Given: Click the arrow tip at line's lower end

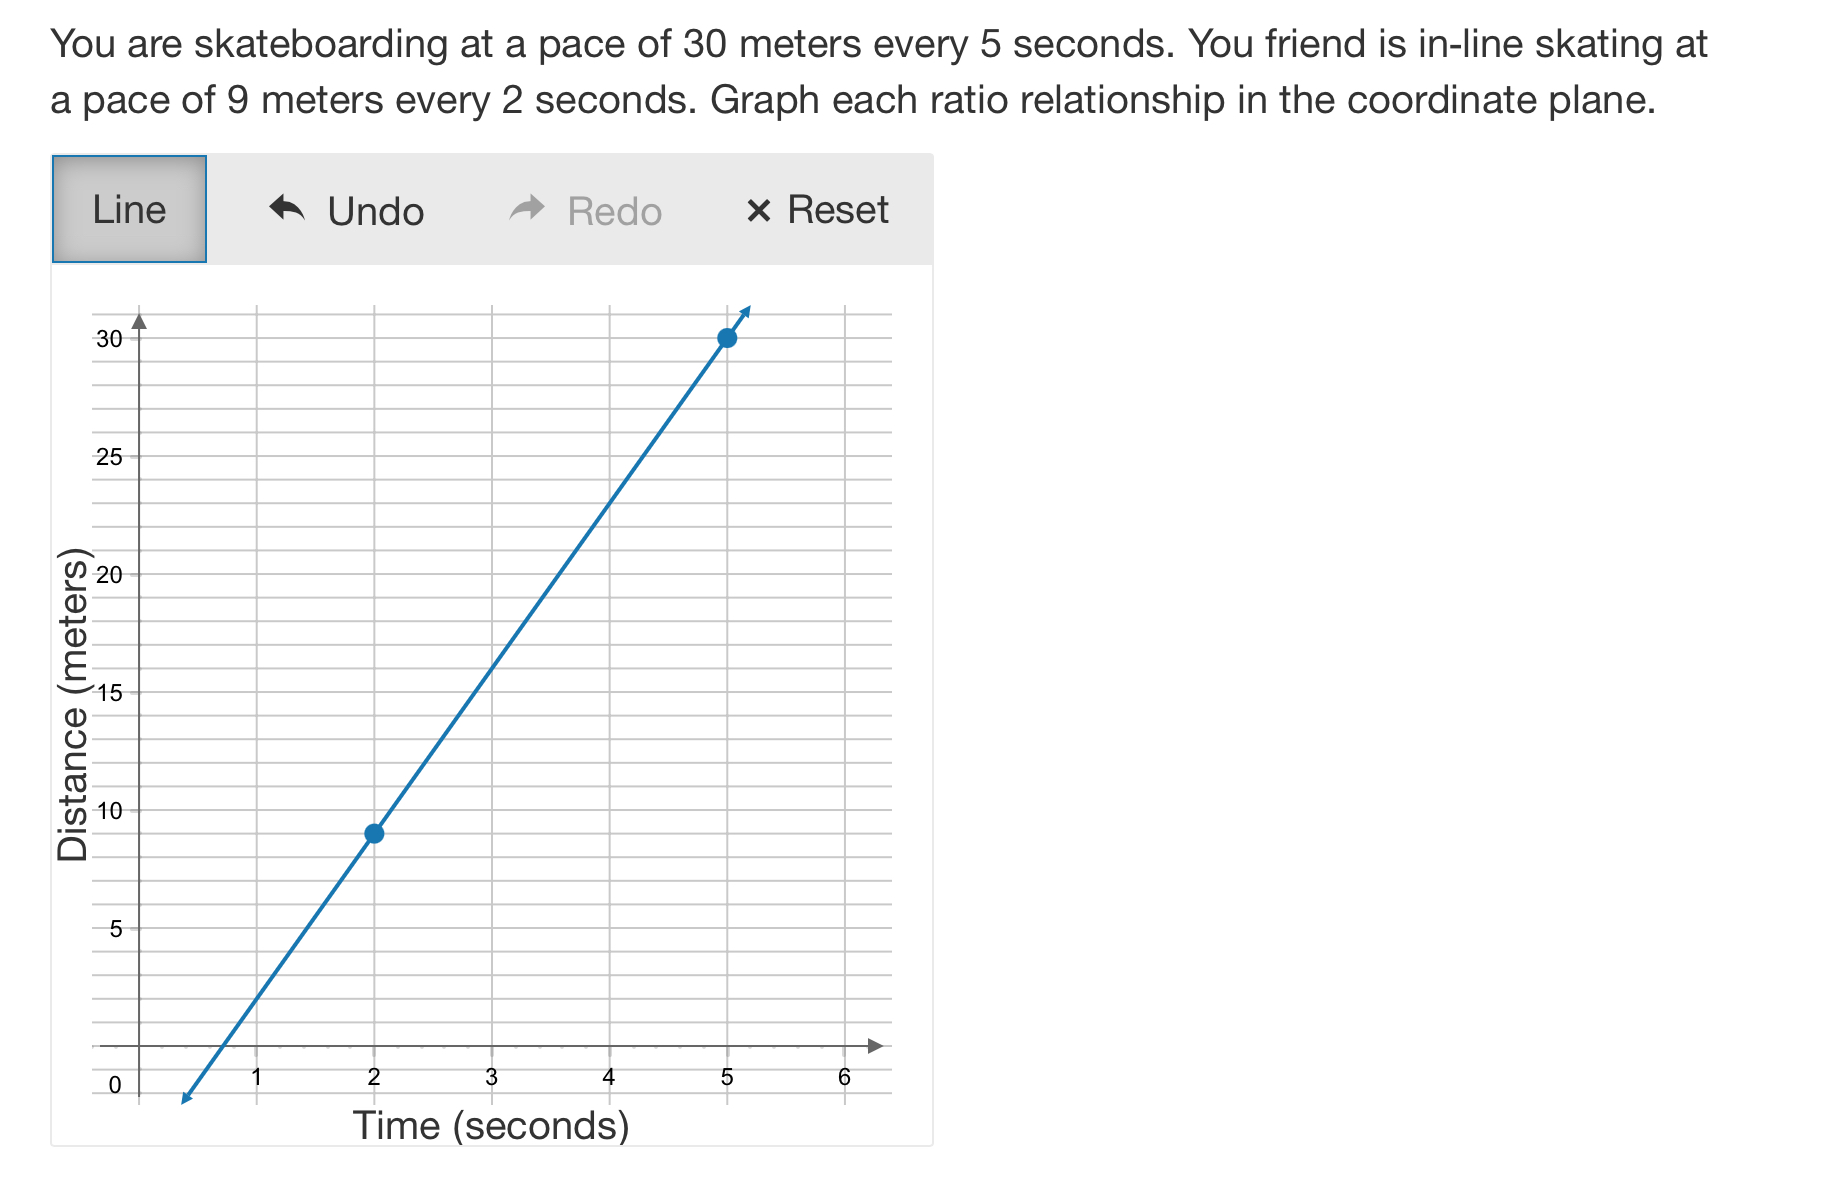Looking at the screenshot, I should [185, 1099].
